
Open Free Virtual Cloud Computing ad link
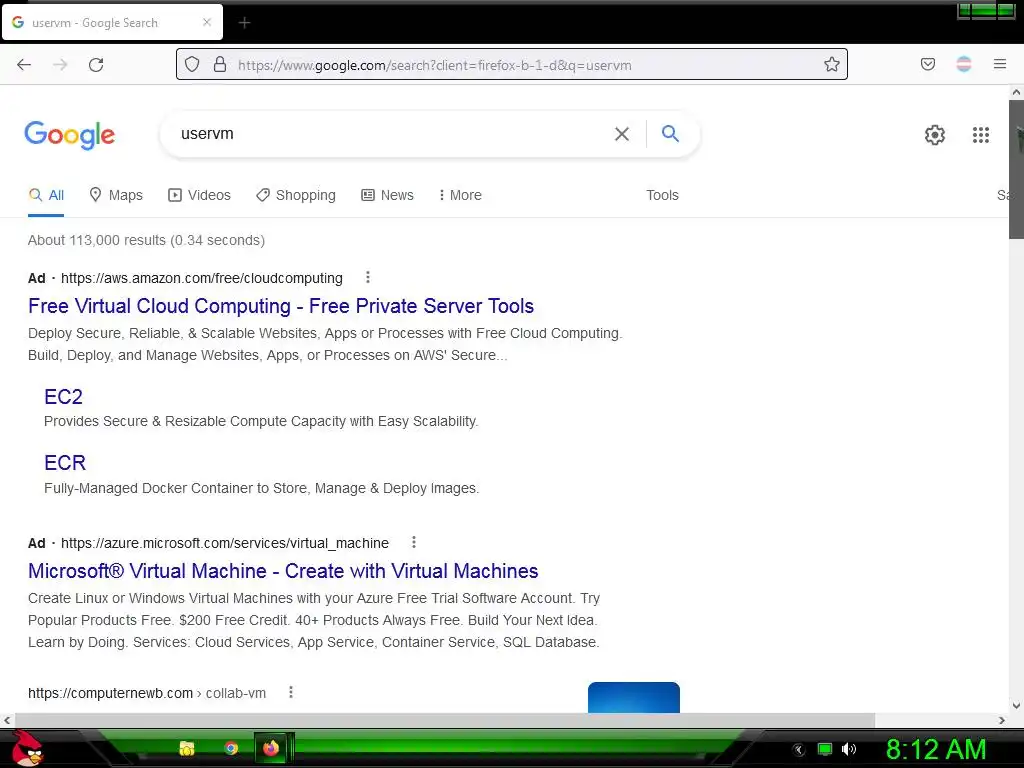click(x=281, y=306)
